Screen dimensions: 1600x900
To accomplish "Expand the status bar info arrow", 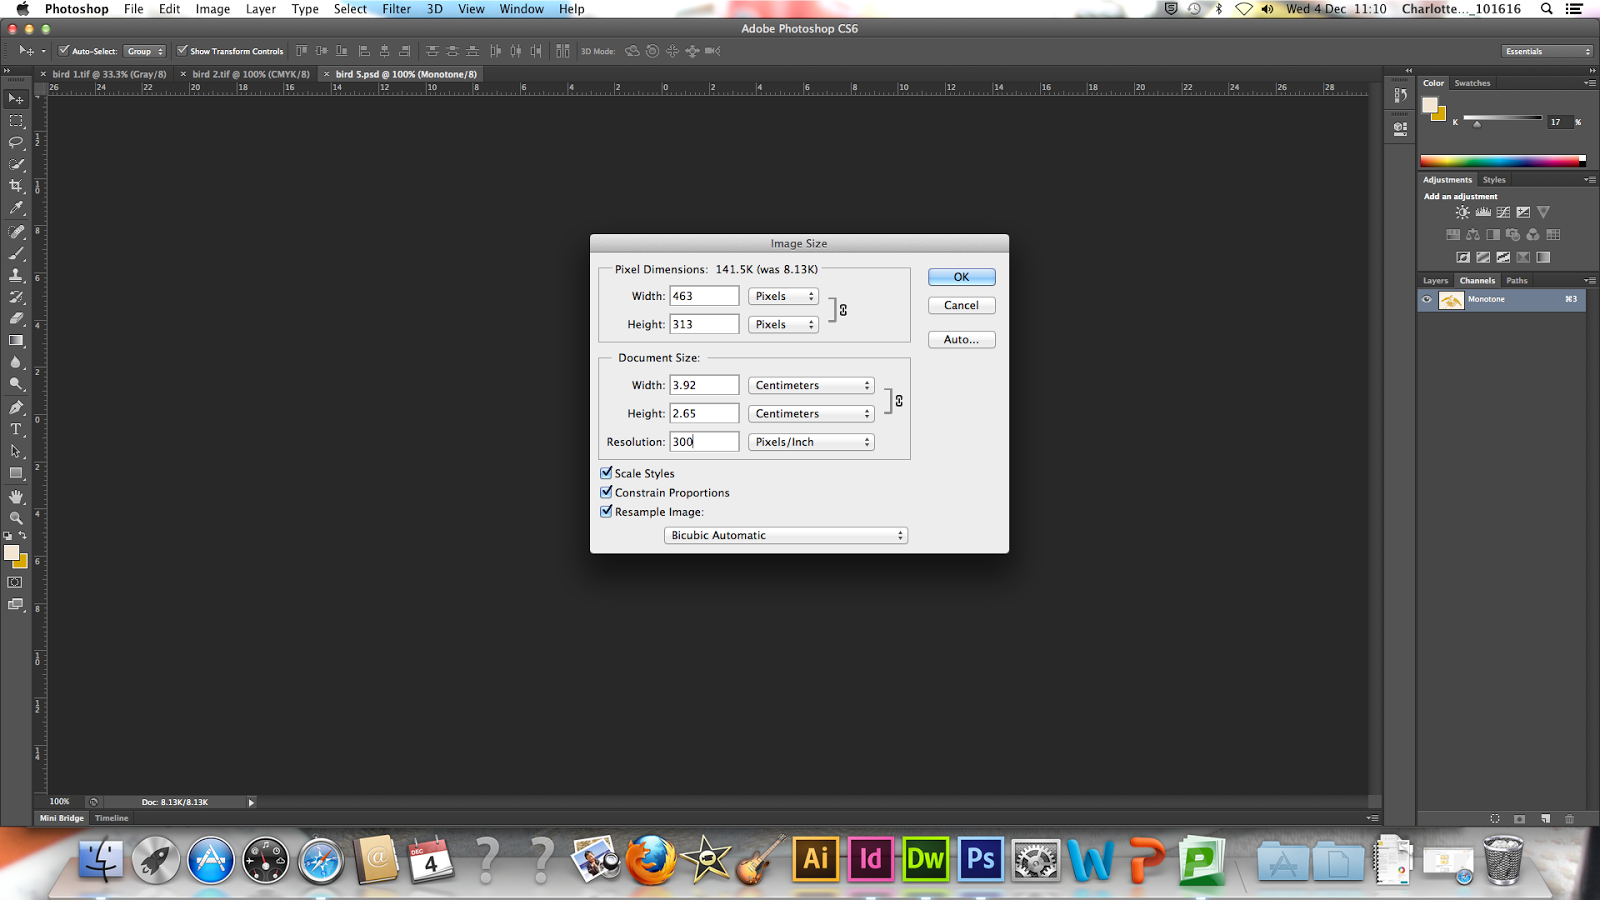I will pyautogui.click(x=251, y=802).
